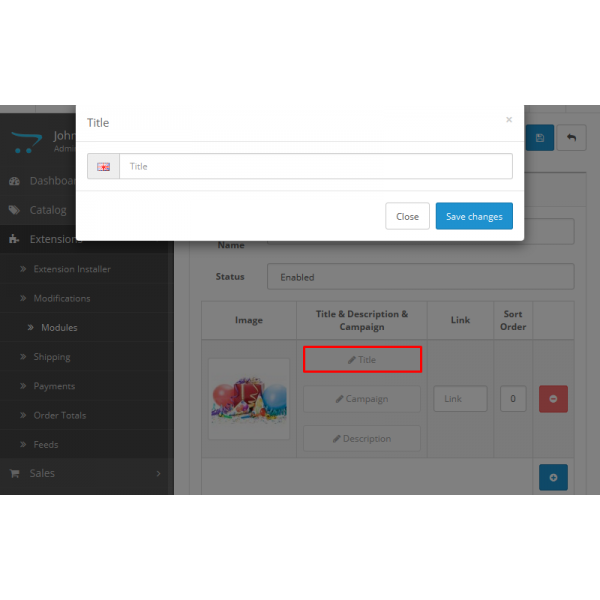Click the pencil Campaign edit button
Image resolution: width=600 pixels, height=600 pixels.
pos(362,399)
